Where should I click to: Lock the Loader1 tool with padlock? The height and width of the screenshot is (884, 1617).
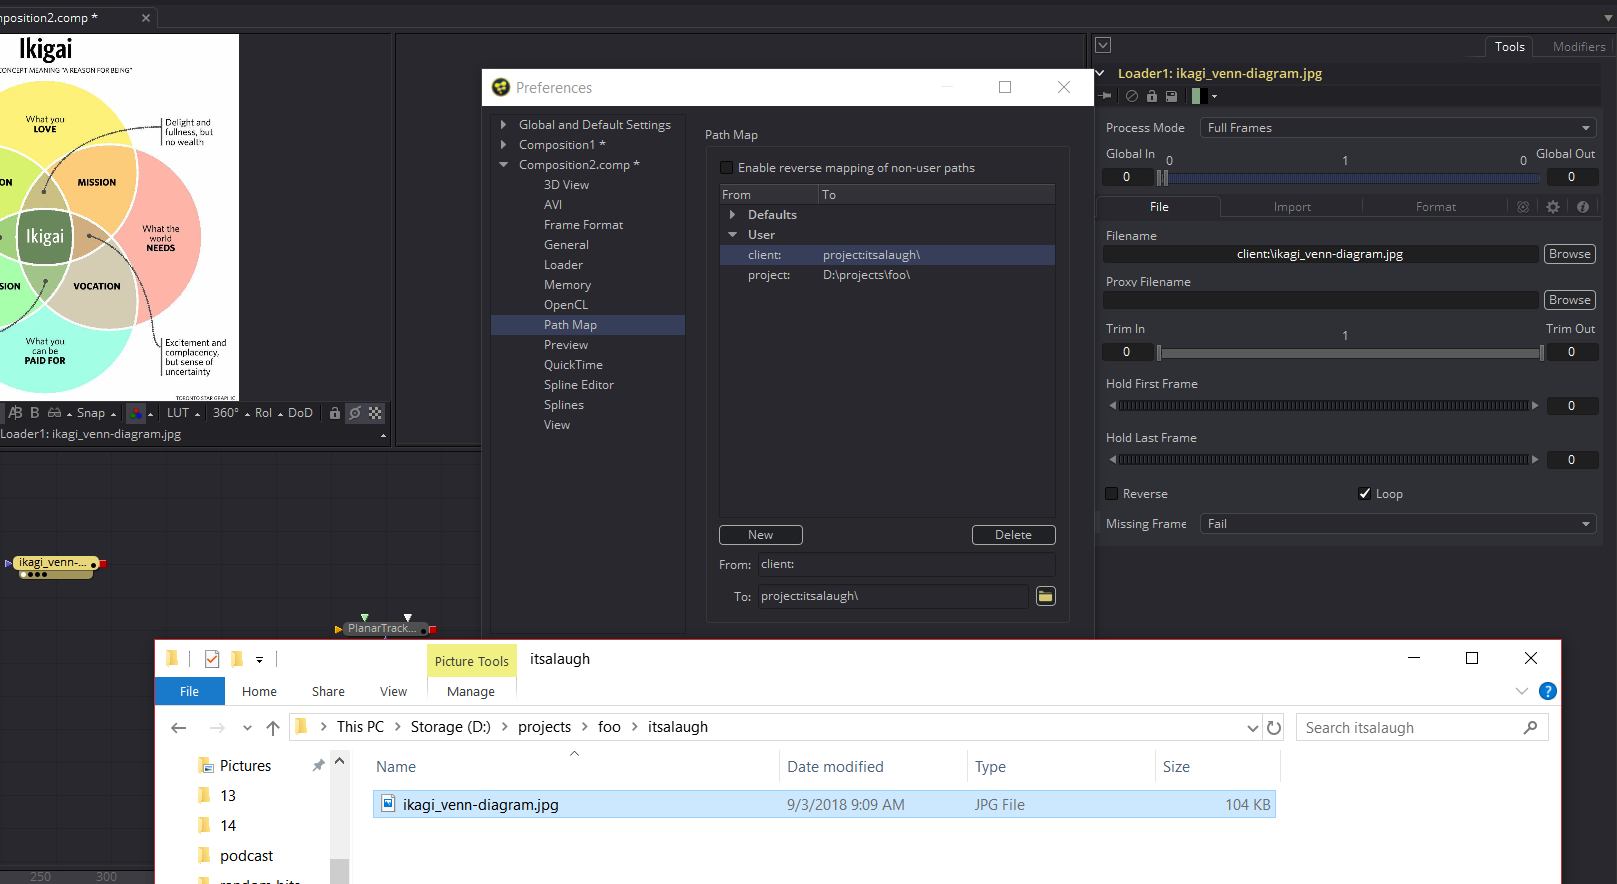pos(1151,96)
